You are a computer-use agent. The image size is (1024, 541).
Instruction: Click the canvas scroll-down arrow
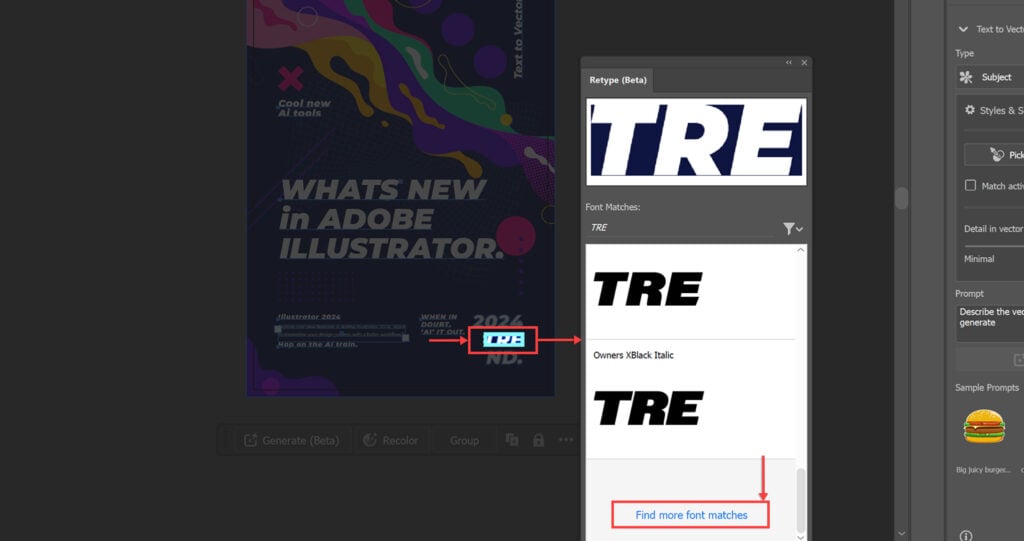tap(902, 534)
